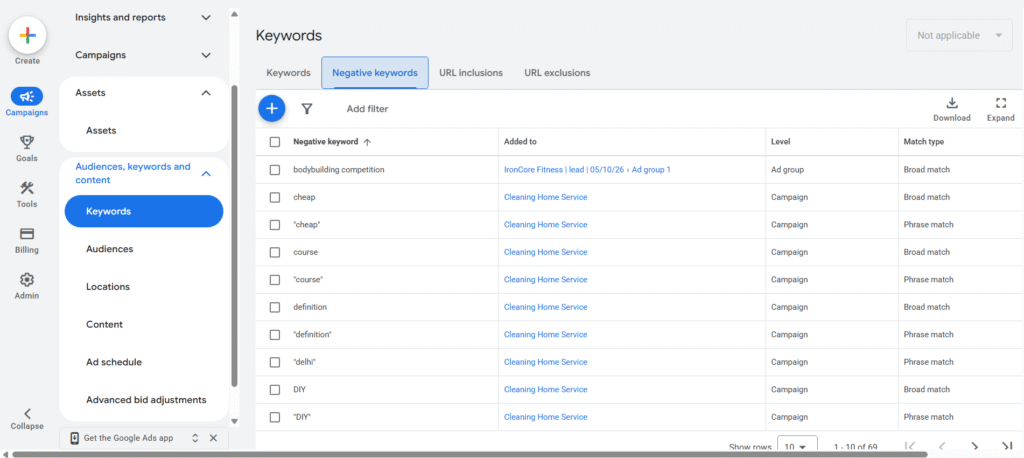Select the "course" phrase match checkbox
Viewport: 1024px width, 458px height.
pyautogui.click(x=275, y=280)
